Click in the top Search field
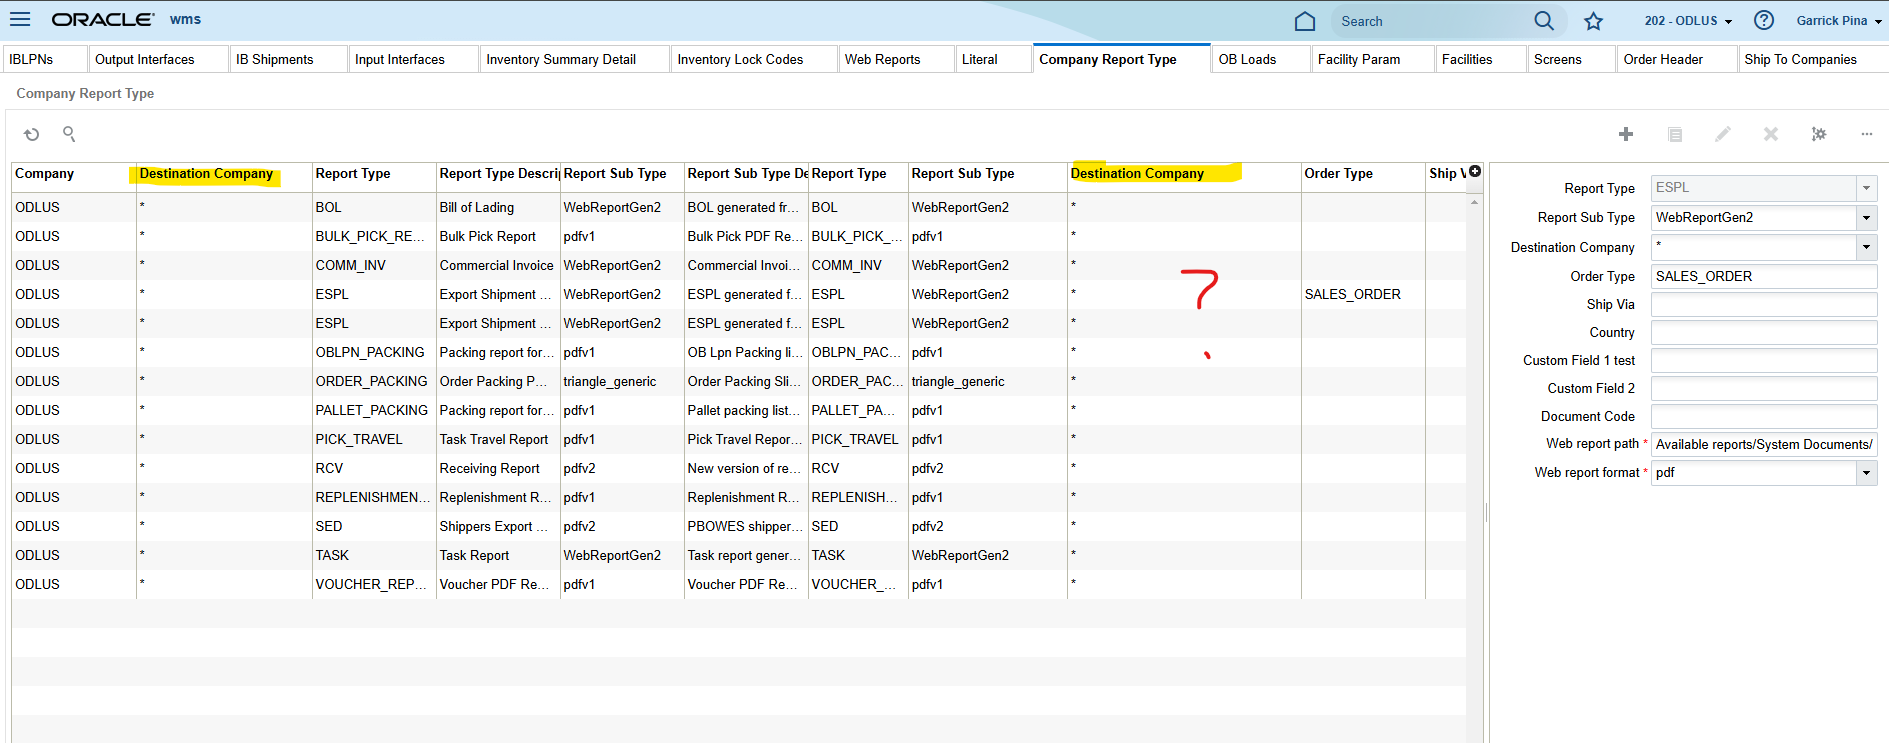 coord(1432,21)
